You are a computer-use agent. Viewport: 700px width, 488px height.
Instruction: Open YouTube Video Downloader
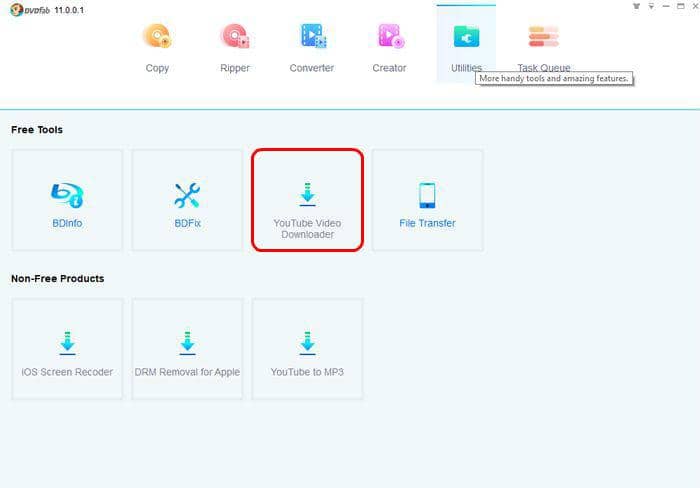click(x=307, y=200)
